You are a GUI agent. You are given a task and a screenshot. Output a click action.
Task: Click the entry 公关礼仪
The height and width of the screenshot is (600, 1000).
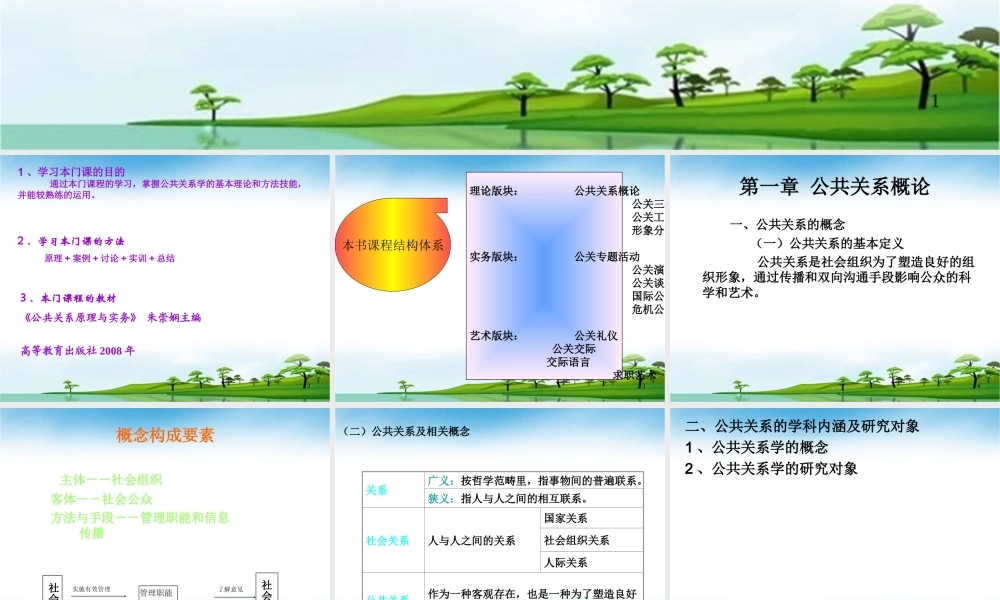tap(596, 336)
